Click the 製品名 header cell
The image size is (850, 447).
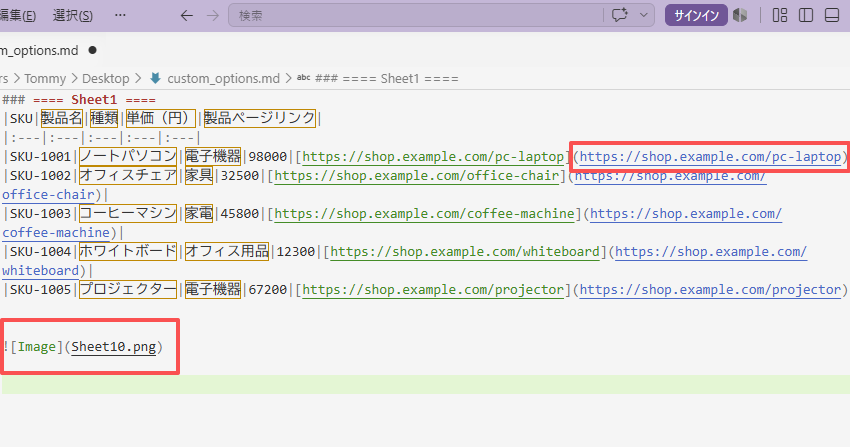[x=62, y=118]
